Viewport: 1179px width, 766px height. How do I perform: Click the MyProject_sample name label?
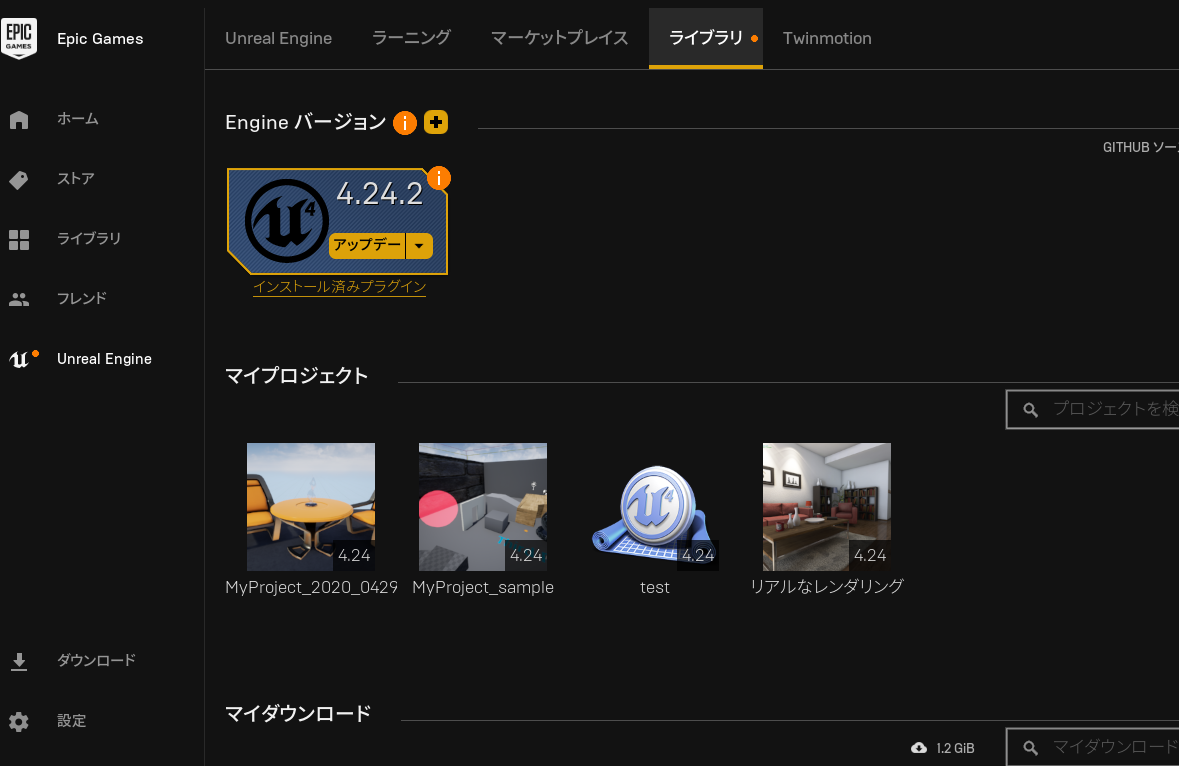coord(483,588)
